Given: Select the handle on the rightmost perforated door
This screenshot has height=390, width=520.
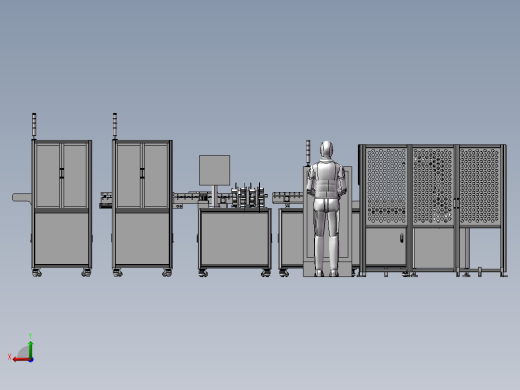Looking at the screenshot, I should (456, 203).
